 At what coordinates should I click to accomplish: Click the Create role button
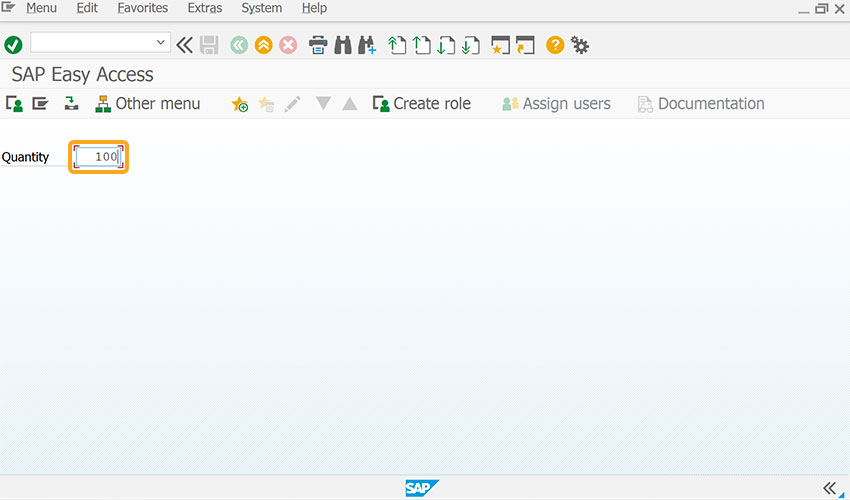(422, 104)
